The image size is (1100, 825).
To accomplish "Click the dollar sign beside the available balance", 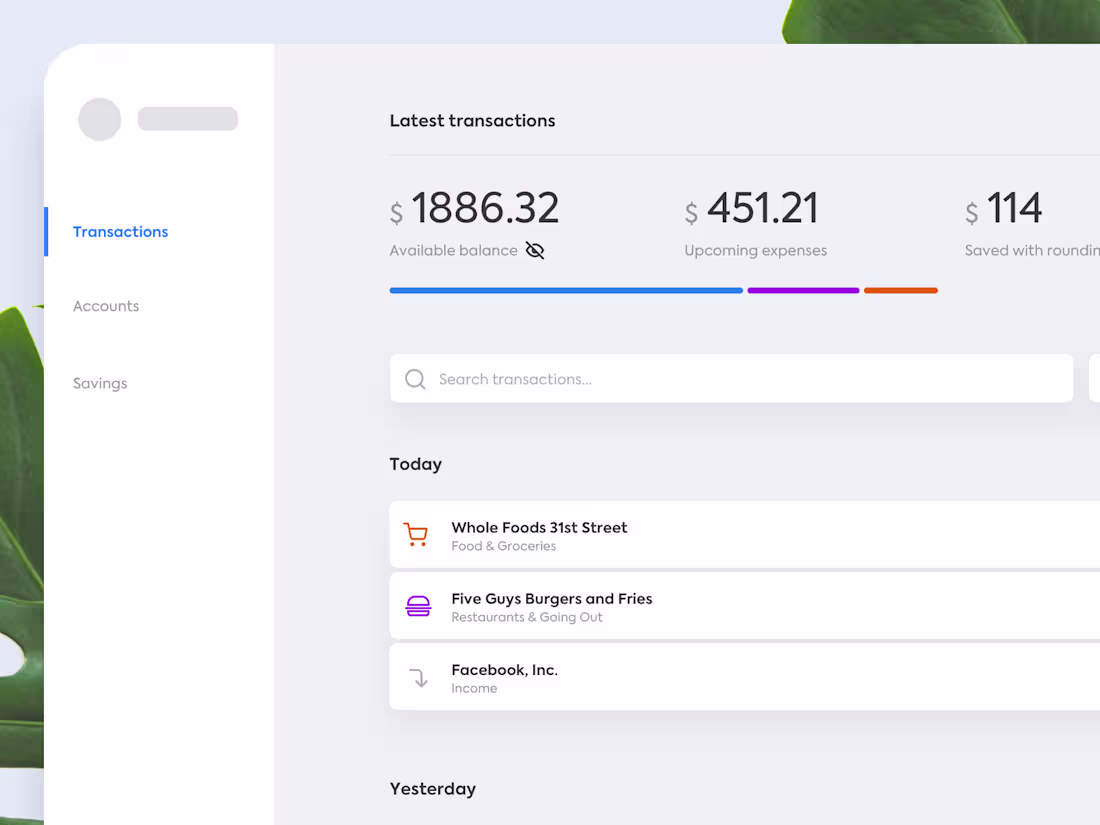I will 396,212.
